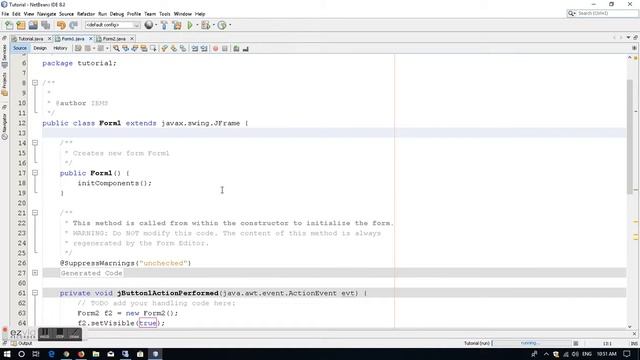Click the vertical scrollbar thumb in editor
The image size is (640, 360).
coord(630,137)
